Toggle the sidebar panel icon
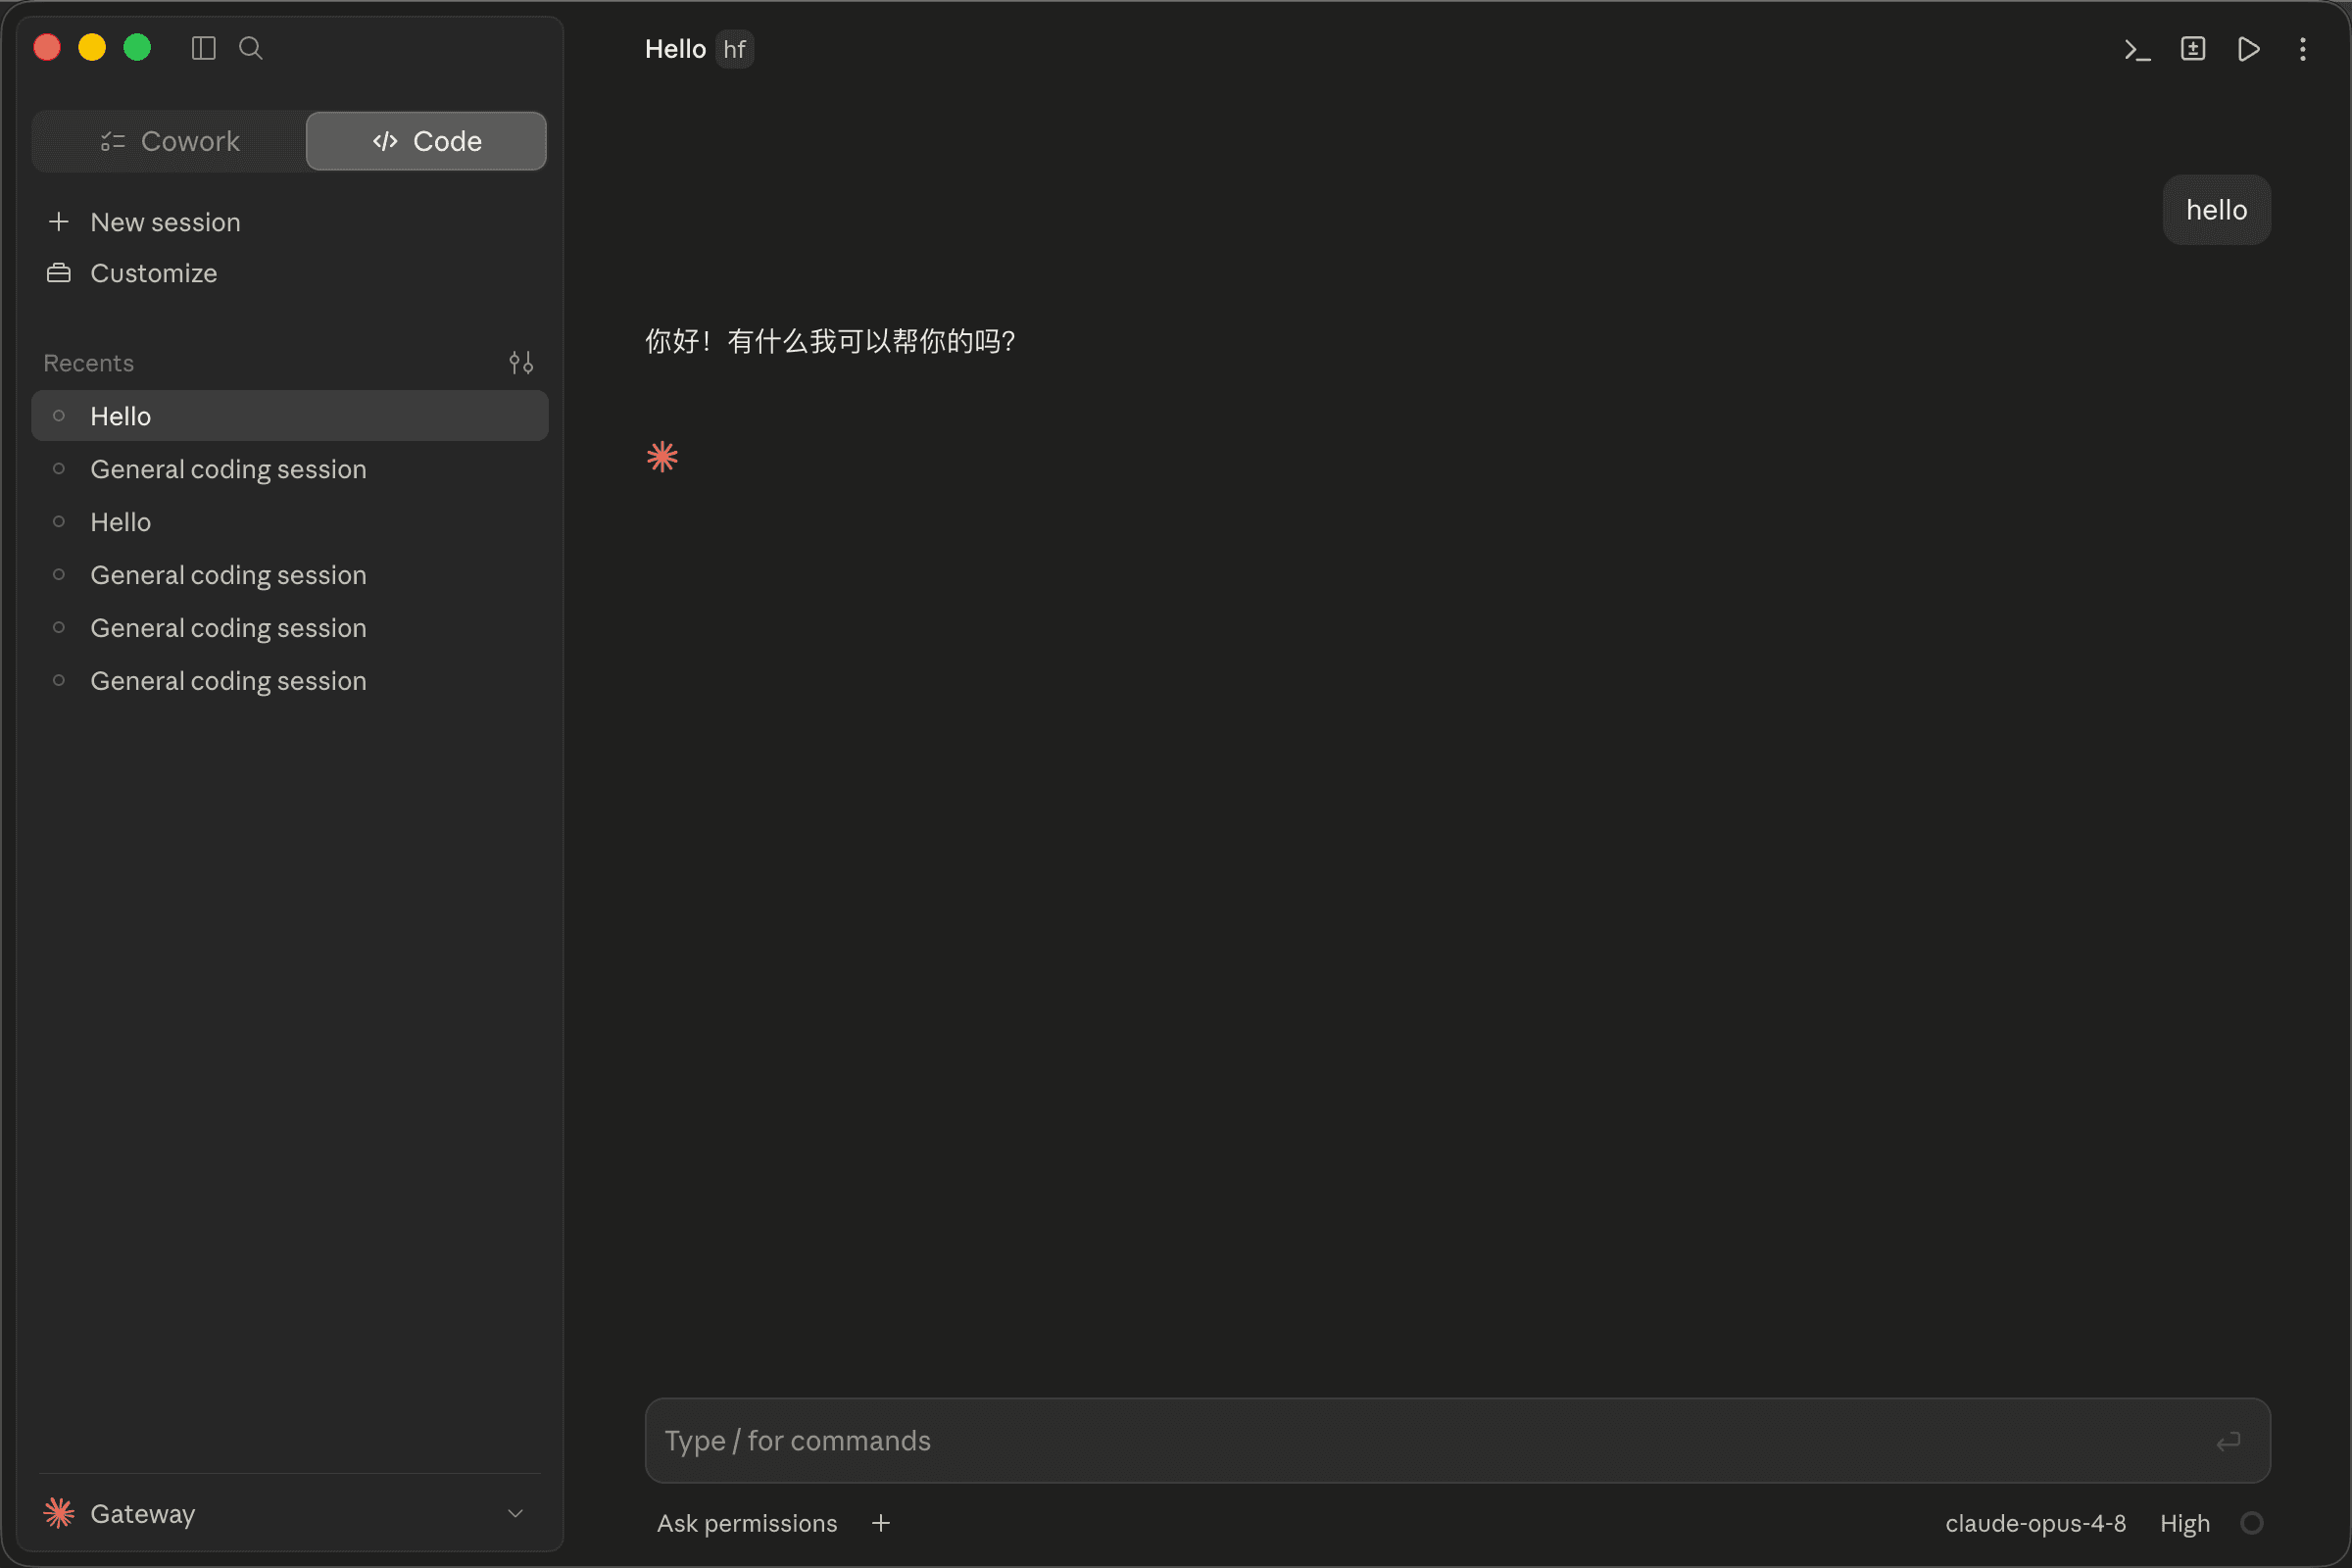The height and width of the screenshot is (1568, 2352). tap(203, 48)
